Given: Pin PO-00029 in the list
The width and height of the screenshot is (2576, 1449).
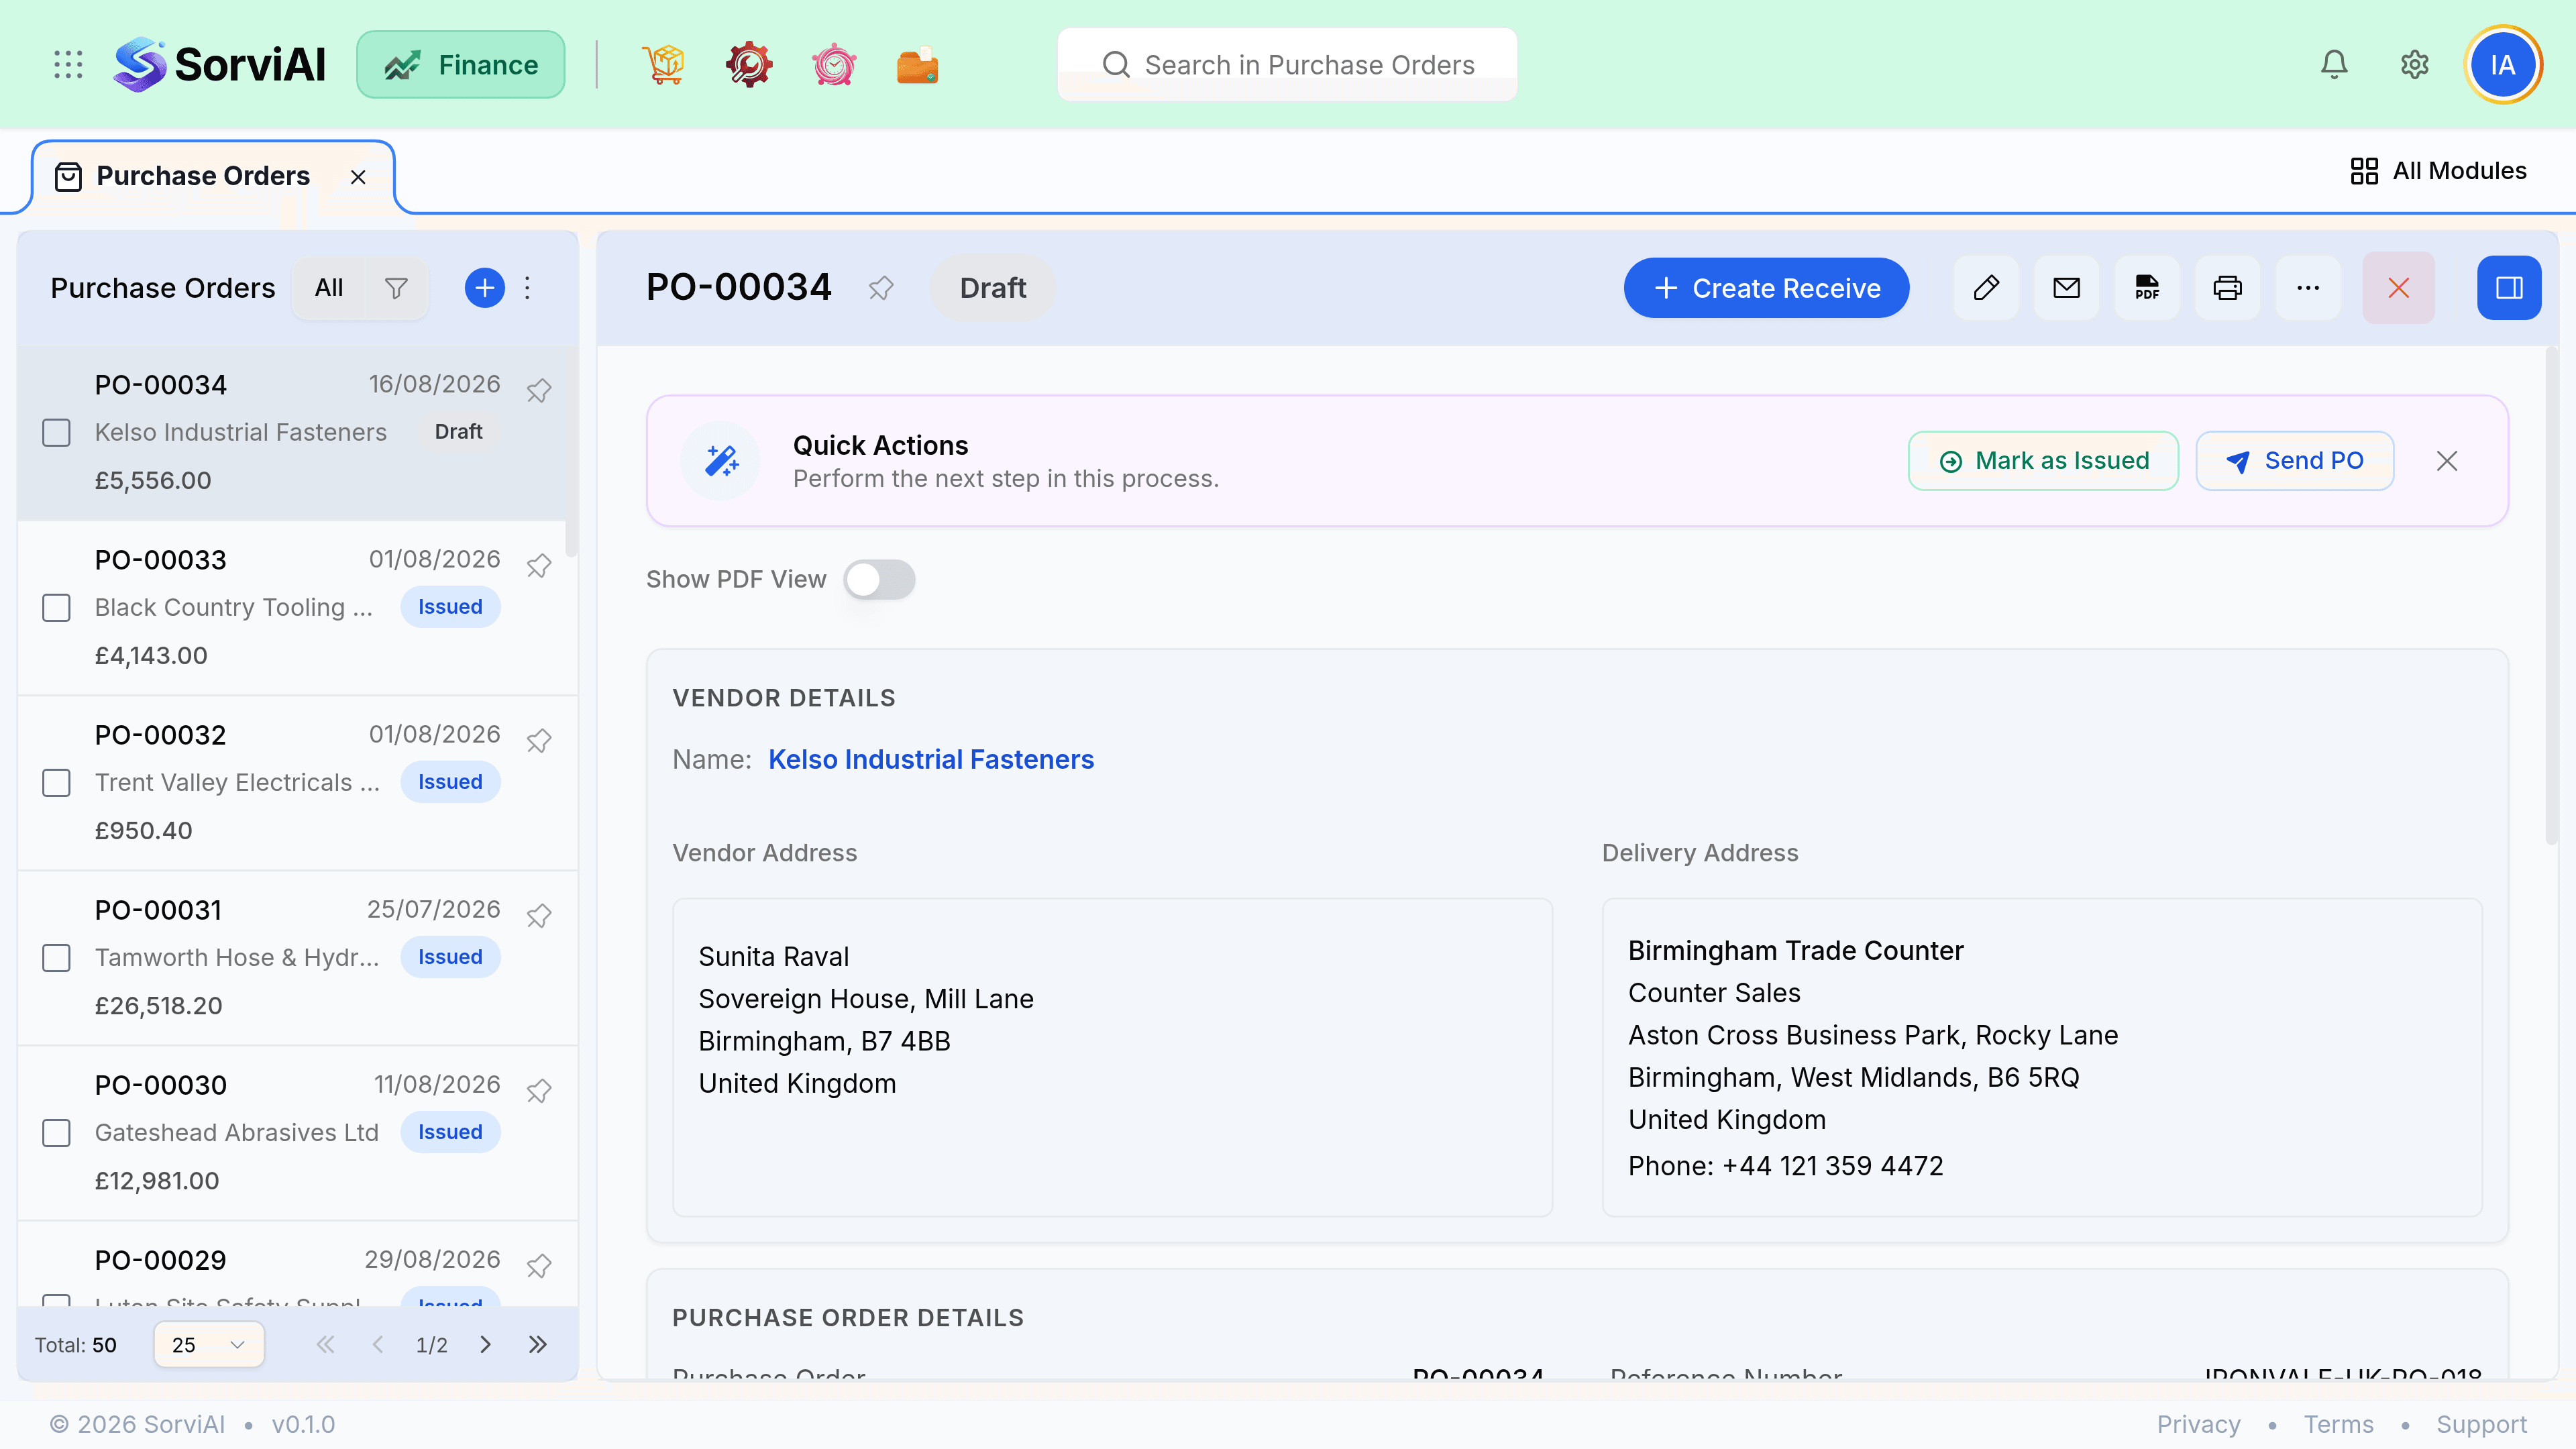Looking at the screenshot, I should (539, 1265).
